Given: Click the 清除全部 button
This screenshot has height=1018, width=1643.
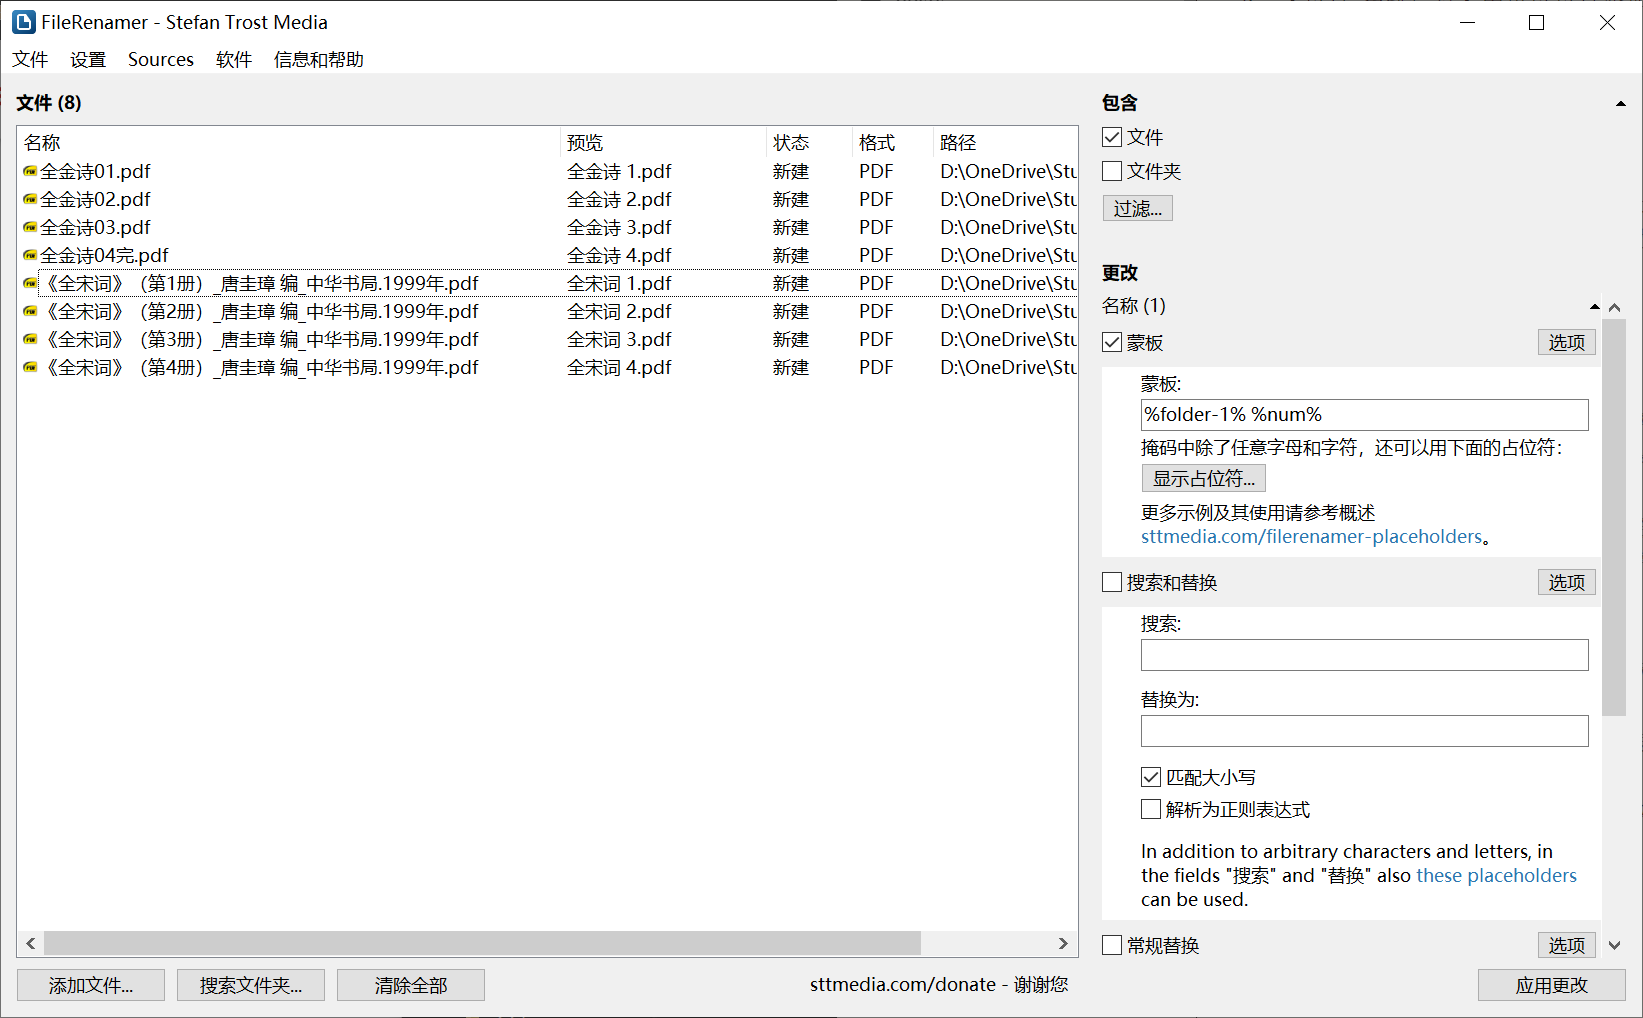Looking at the screenshot, I should pyautogui.click(x=411, y=985).
